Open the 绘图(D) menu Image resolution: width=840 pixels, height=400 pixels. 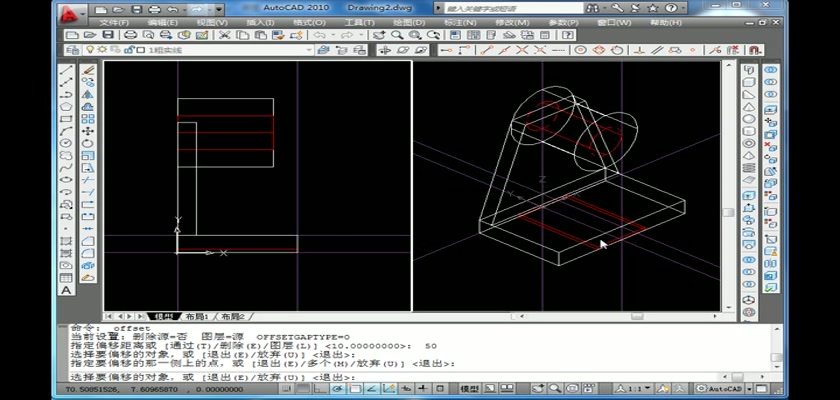coord(407,22)
